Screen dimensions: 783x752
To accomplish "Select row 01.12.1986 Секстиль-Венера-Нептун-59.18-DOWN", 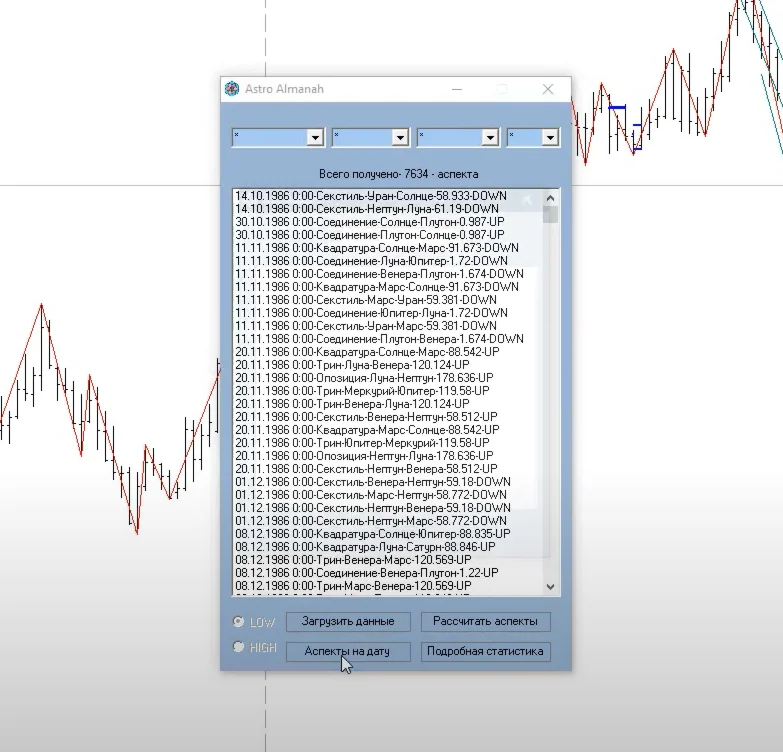I will point(388,481).
